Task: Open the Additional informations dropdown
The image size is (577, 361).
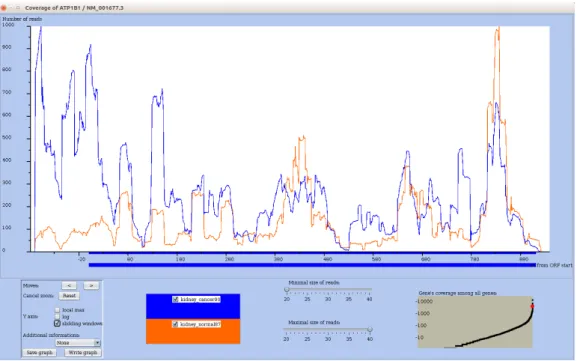Action: (78, 343)
